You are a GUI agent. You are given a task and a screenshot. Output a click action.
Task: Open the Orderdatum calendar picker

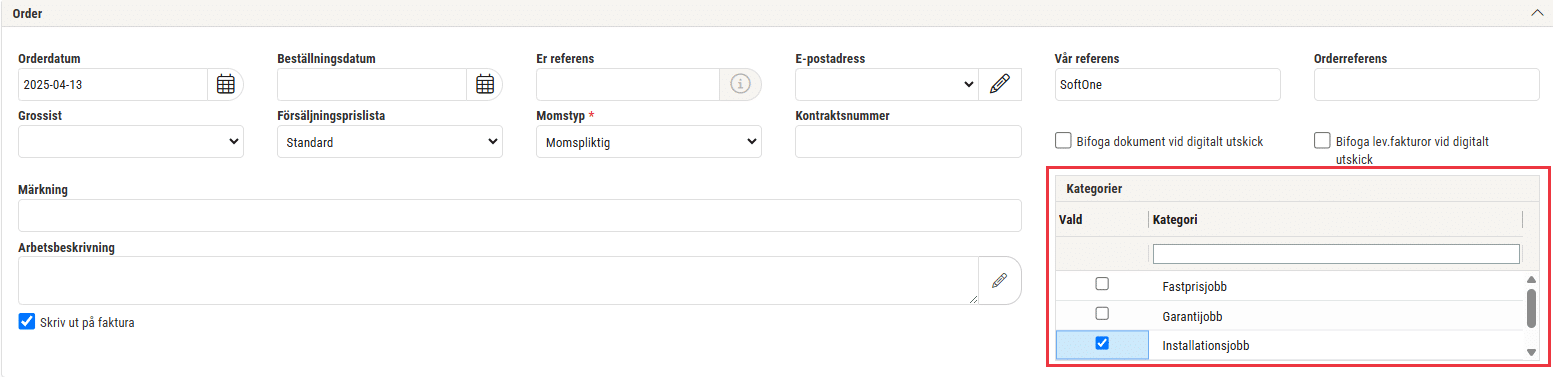226,85
